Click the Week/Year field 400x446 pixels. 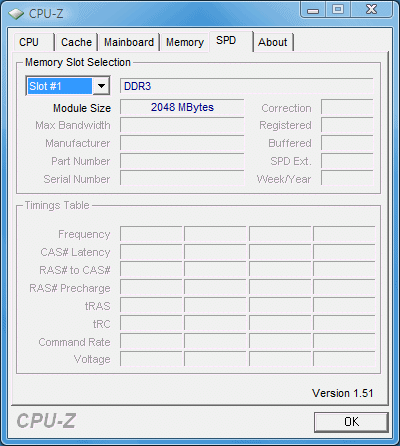347,178
